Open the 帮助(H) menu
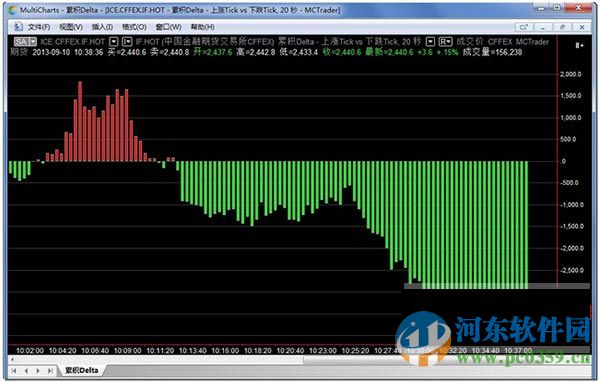This screenshot has width=600, height=382. pyautogui.click(x=202, y=27)
